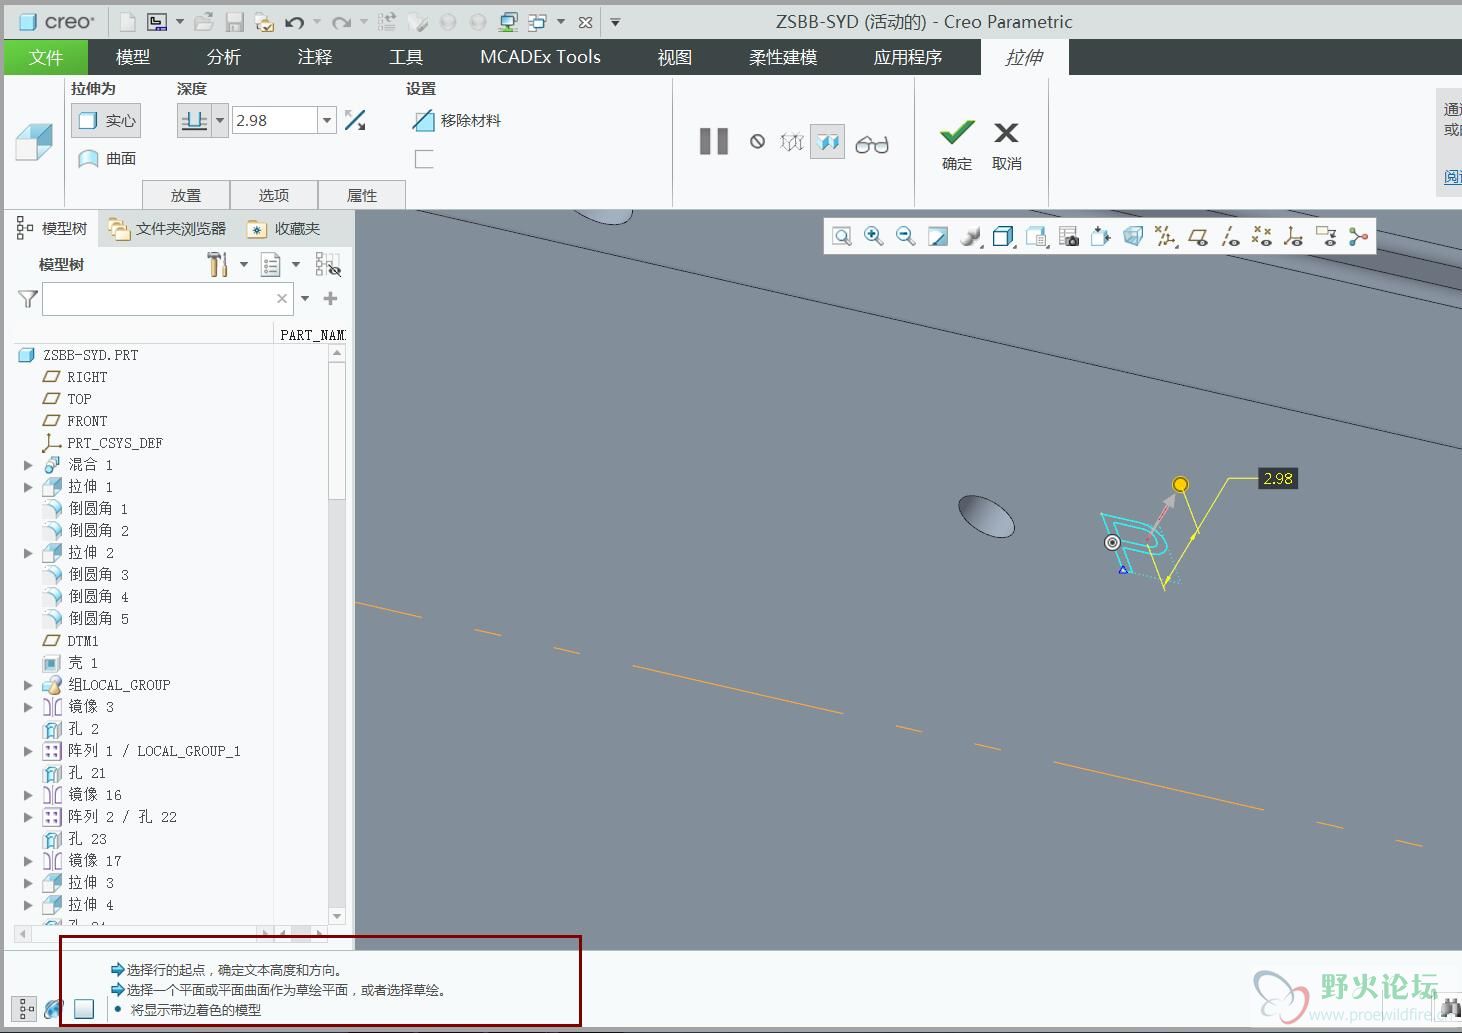The height and width of the screenshot is (1033, 1462).
Task: Open the display style shading icon
Action: pyautogui.click(x=970, y=237)
